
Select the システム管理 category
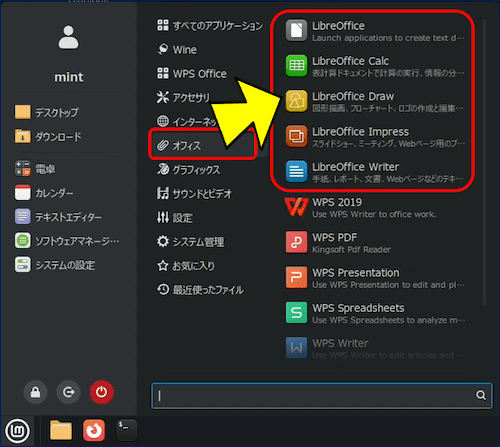click(x=190, y=241)
